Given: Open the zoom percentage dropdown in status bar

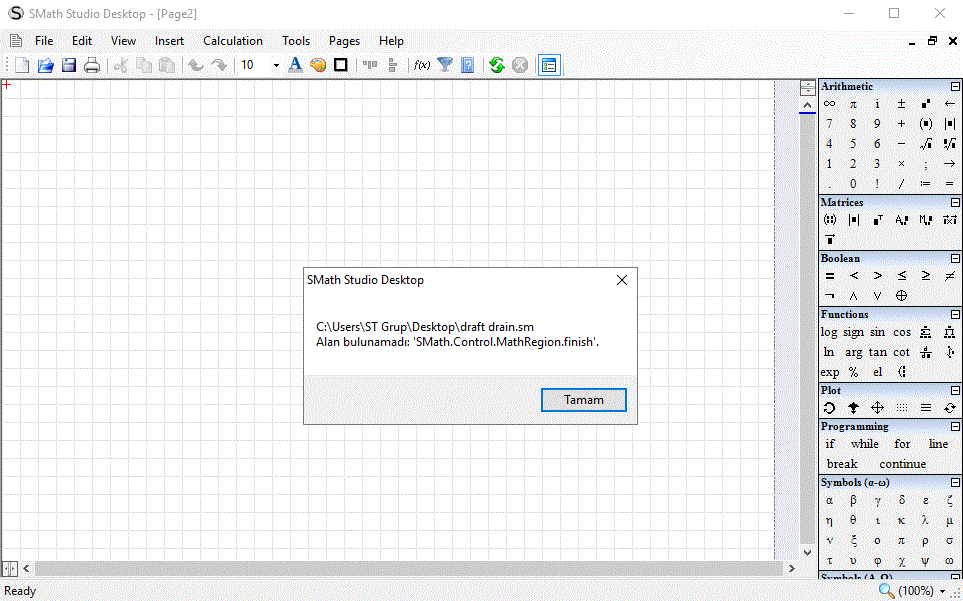Looking at the screenshot, I should (942, 591).
